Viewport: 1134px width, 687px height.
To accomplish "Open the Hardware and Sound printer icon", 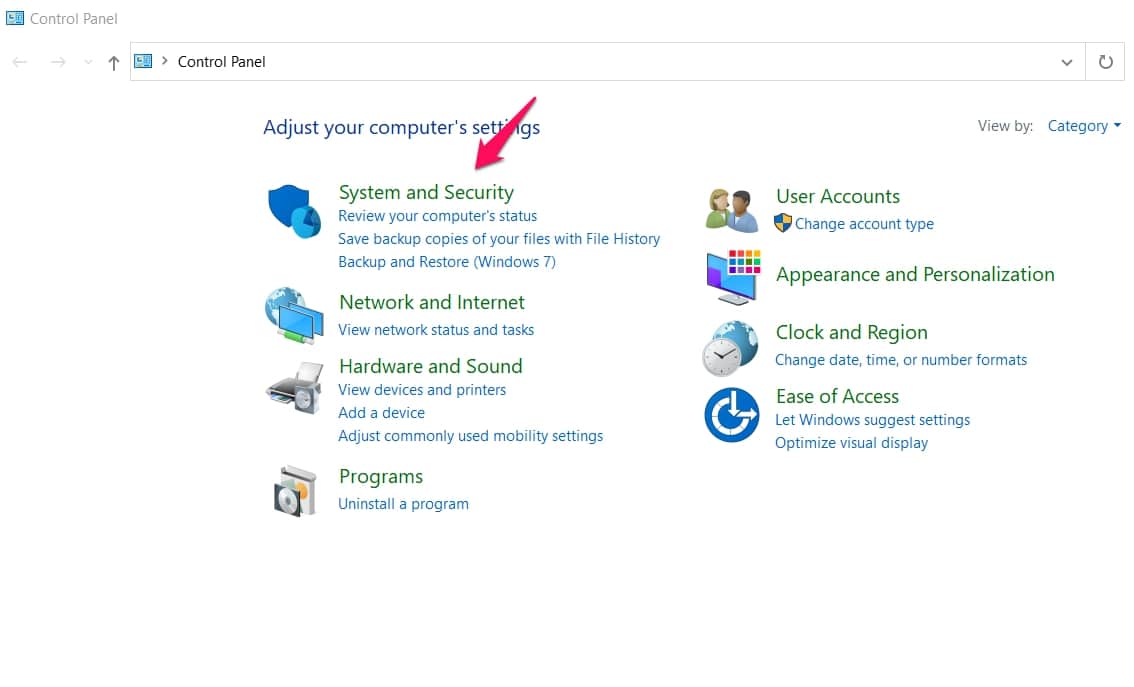I will click(294, 388).
